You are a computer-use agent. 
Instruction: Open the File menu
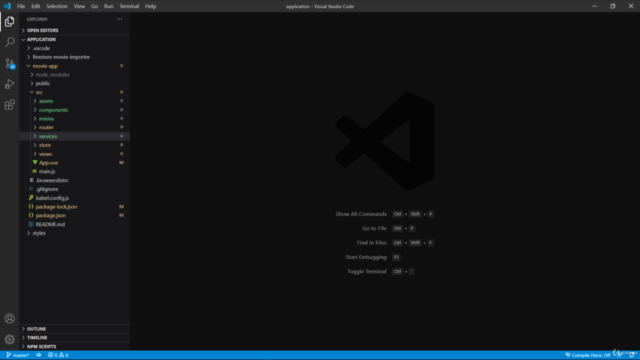coord(21,6)
